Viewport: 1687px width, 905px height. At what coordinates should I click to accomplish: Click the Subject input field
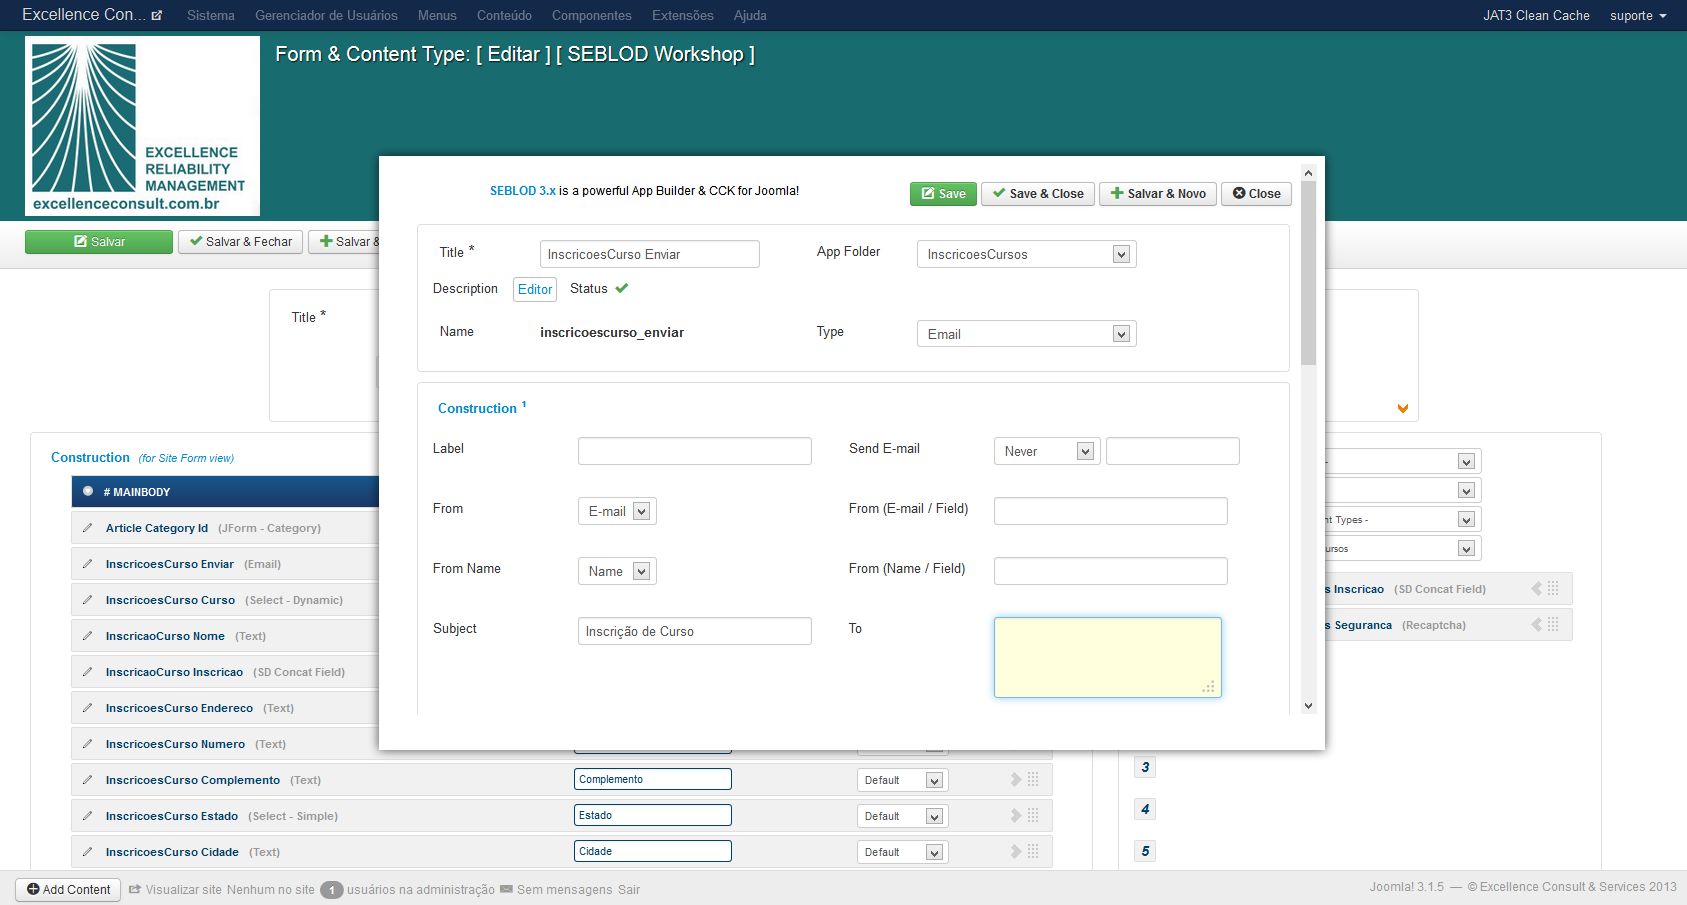click(694, 631)
